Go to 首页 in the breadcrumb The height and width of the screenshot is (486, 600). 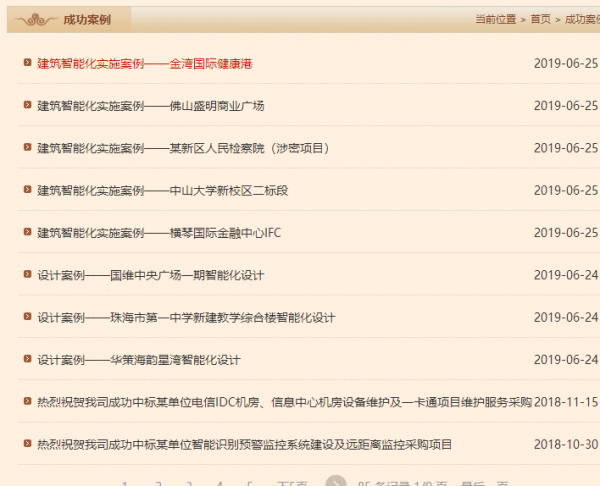540,19
